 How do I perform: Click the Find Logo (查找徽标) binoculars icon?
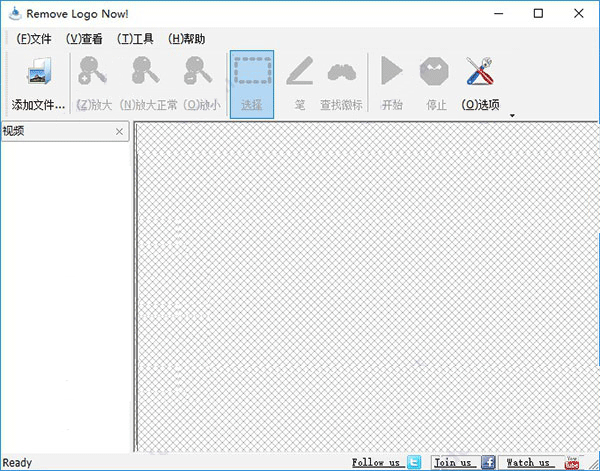click(x=342, y=72)
